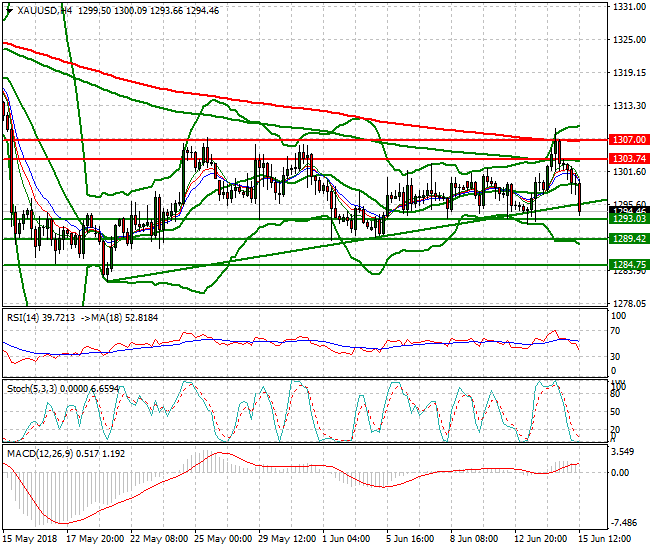Click the 1319.15 price axis value
Viewport: 650px width, 550px height.
[629, 73]
